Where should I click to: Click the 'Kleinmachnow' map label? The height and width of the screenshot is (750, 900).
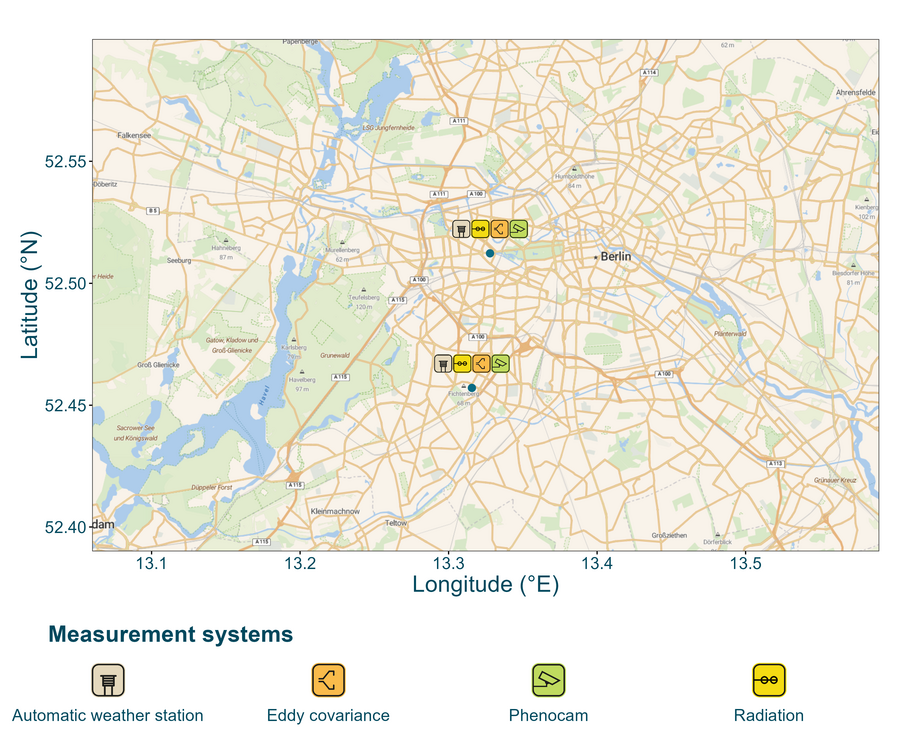pyautogui.click(x=335, y=511)
